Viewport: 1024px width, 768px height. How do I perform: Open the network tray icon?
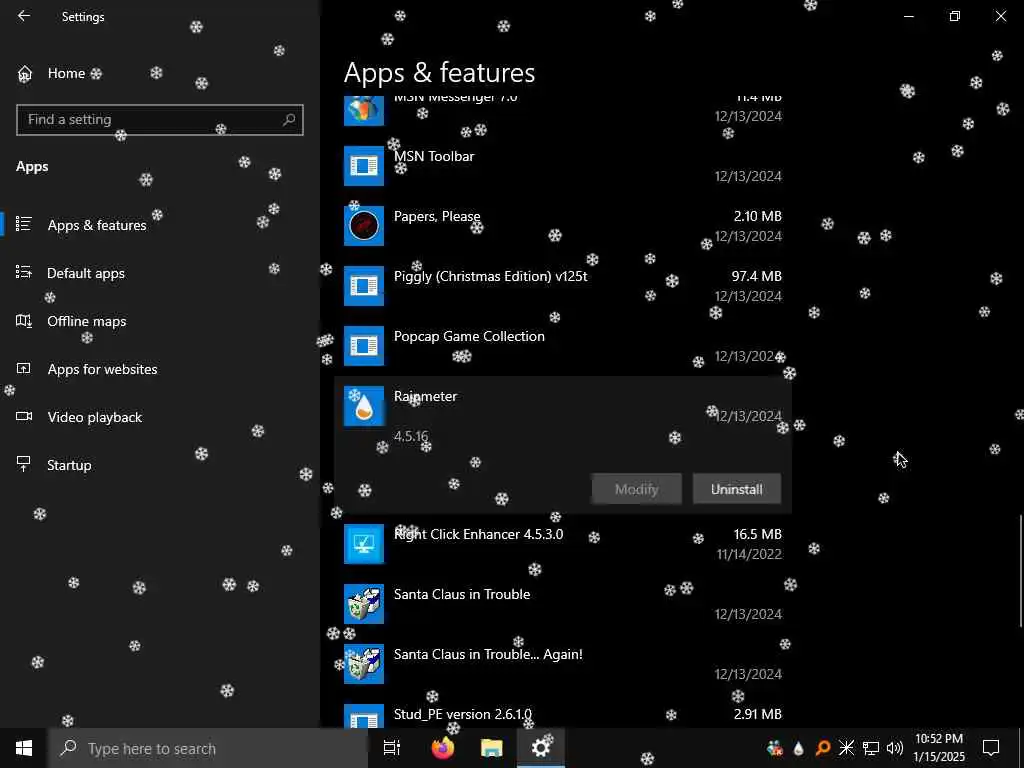(x=871, y=748)
